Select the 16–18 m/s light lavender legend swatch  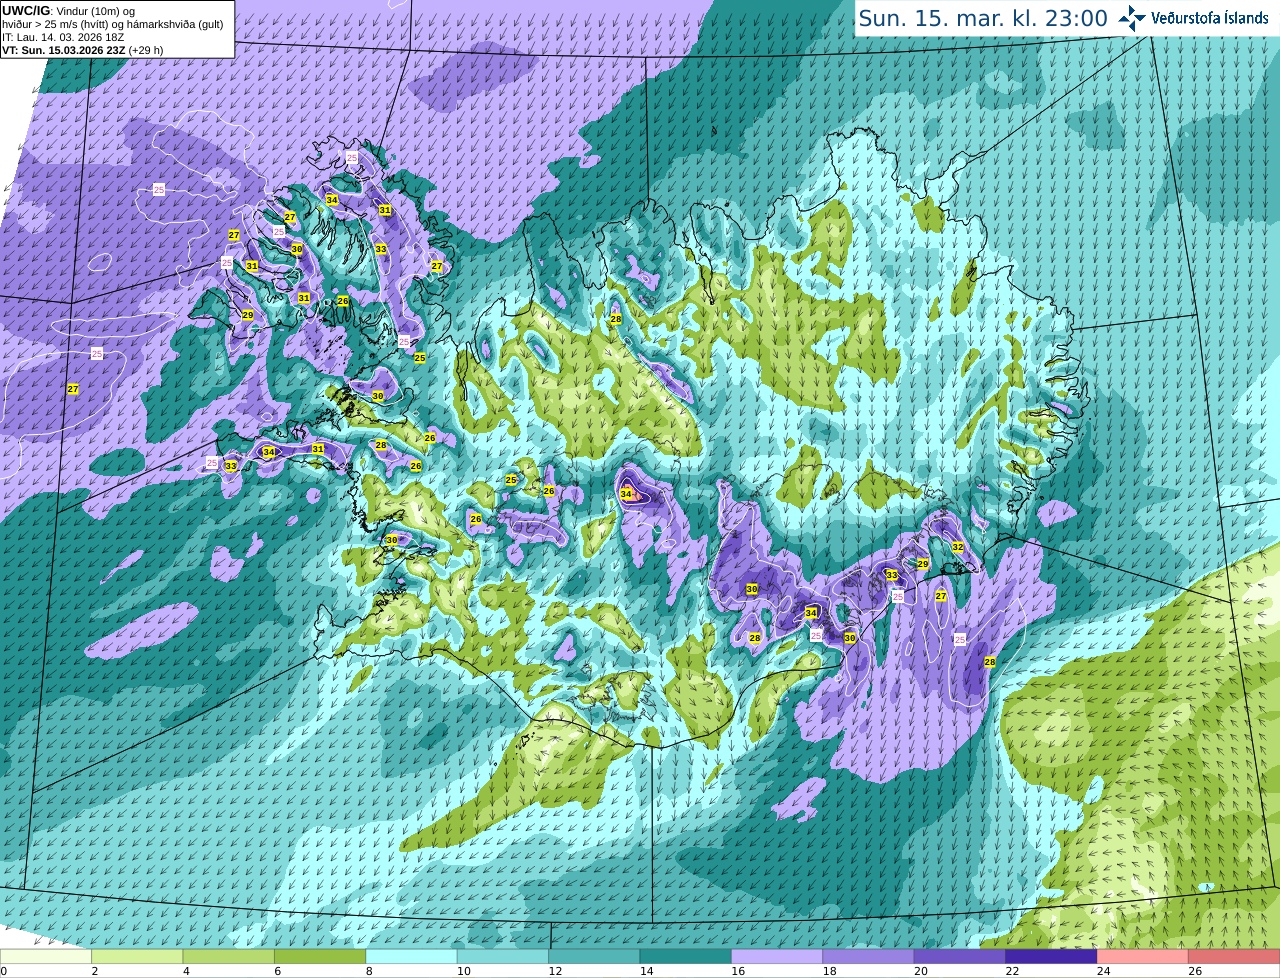point(777,957)
